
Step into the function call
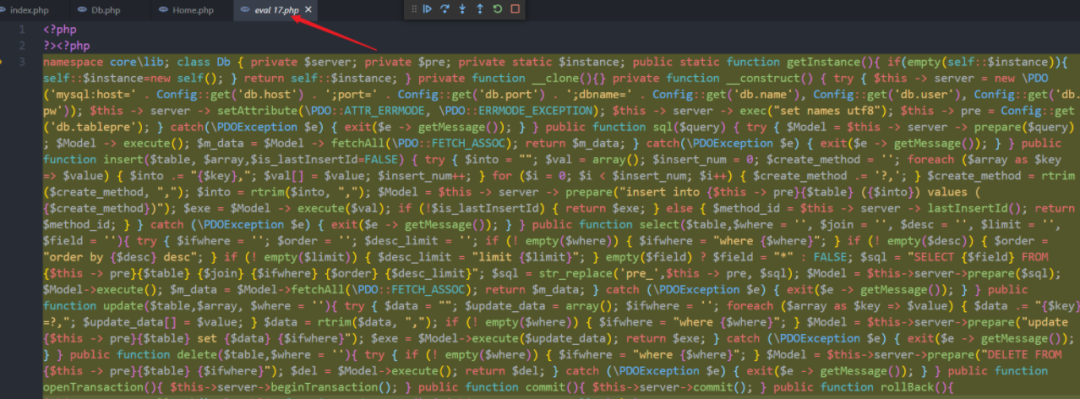[463, 9]
